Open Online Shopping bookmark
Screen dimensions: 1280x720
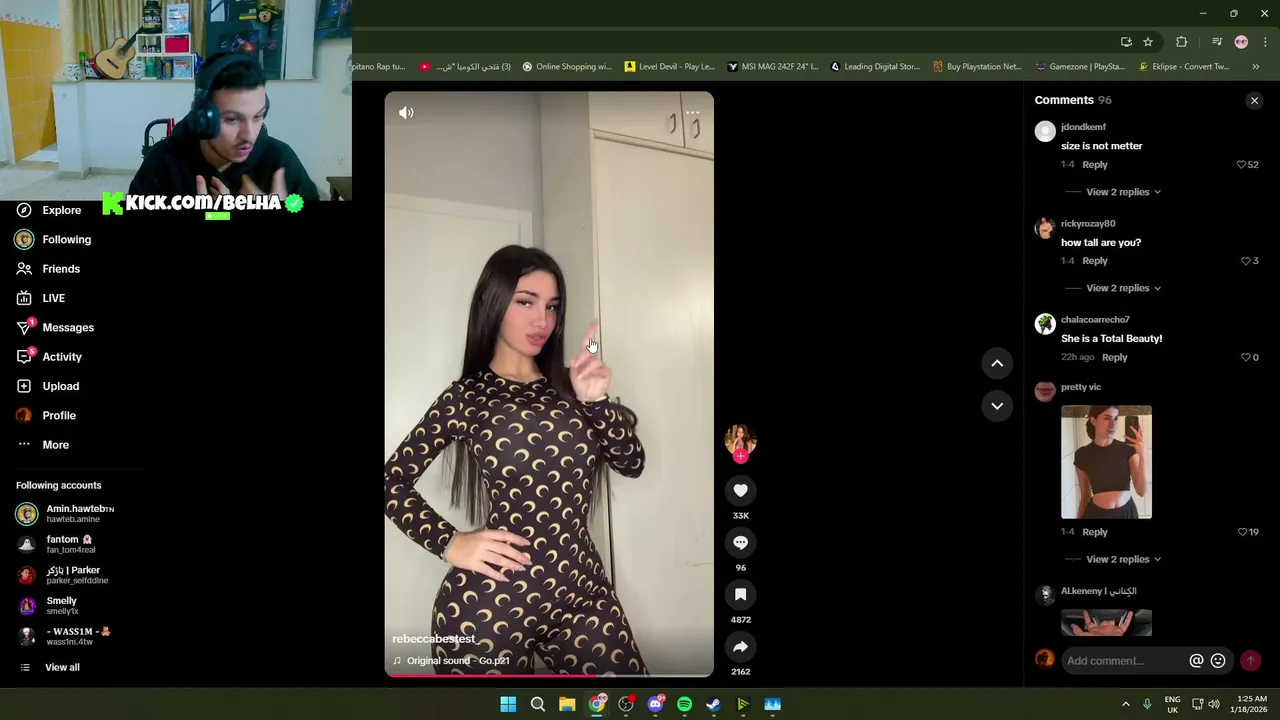567,67
